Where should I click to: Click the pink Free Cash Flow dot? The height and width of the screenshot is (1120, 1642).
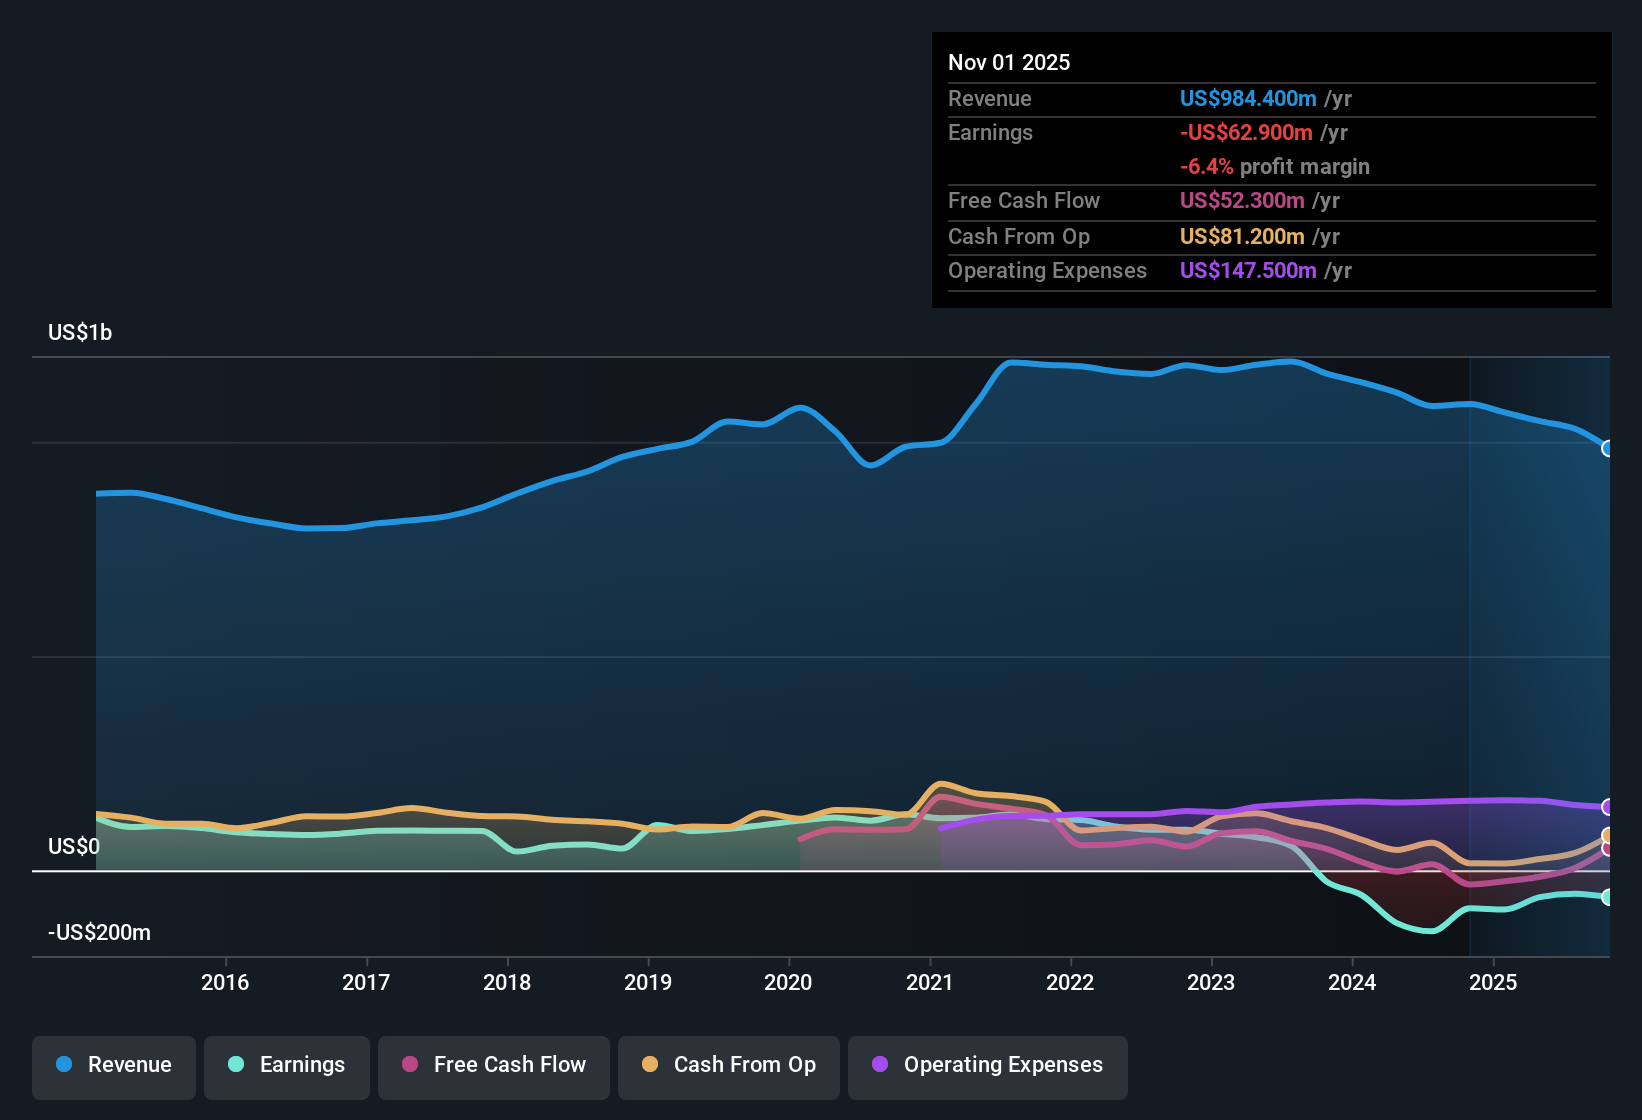point(408,1065)
